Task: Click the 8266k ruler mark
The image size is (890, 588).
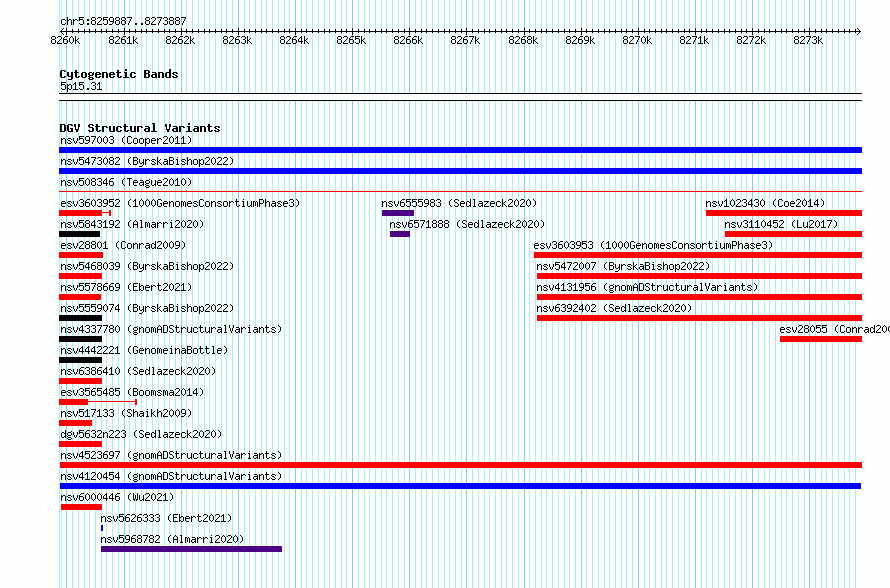Action: [x=408, y=40]
